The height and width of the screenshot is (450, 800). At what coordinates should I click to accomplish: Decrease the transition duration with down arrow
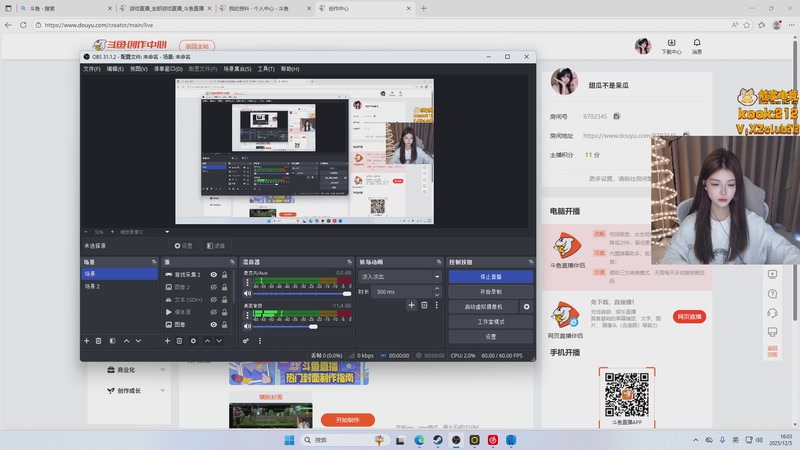437,295
